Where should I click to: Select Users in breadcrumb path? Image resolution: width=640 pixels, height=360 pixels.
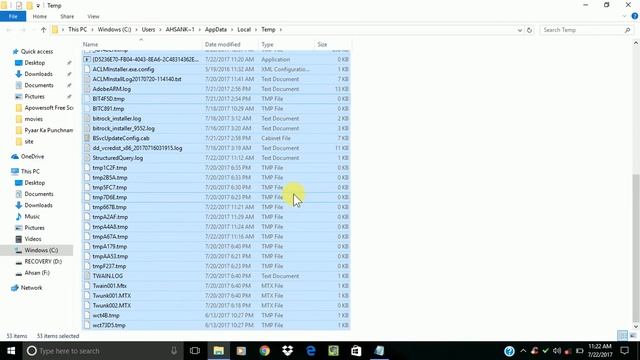[x=148, y=30]
